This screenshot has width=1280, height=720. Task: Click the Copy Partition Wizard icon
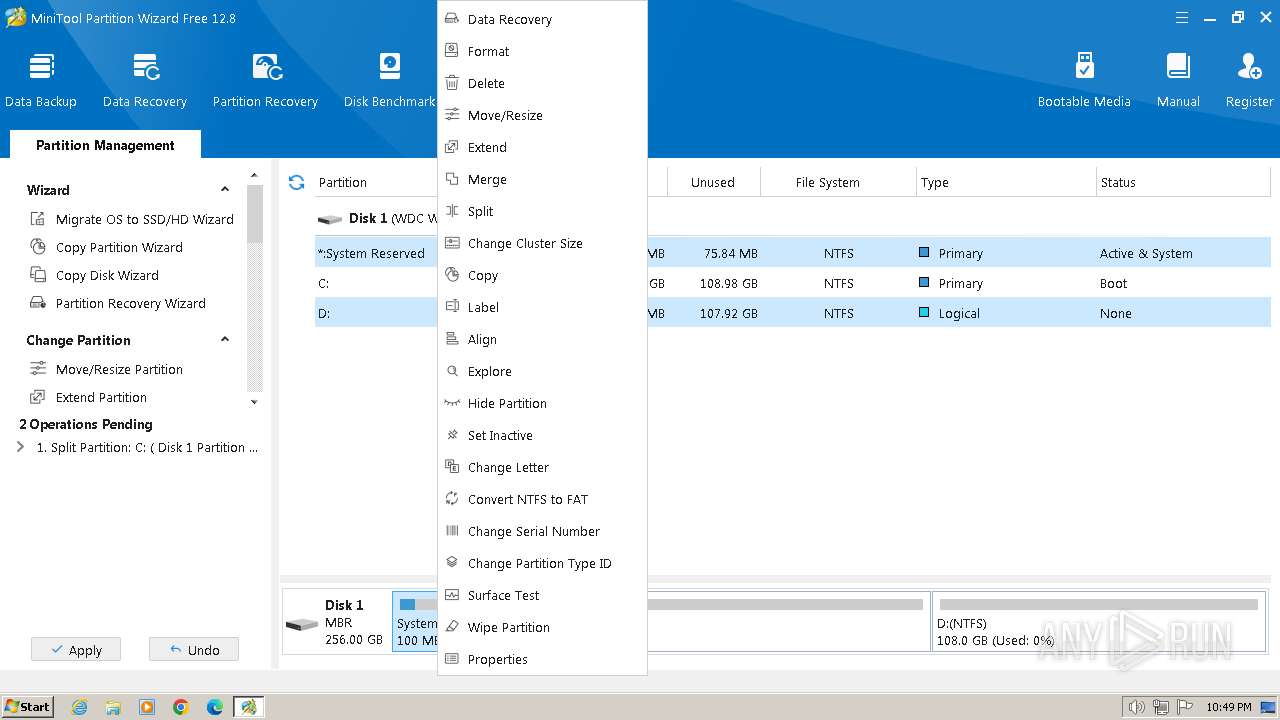tap(38, 247)
